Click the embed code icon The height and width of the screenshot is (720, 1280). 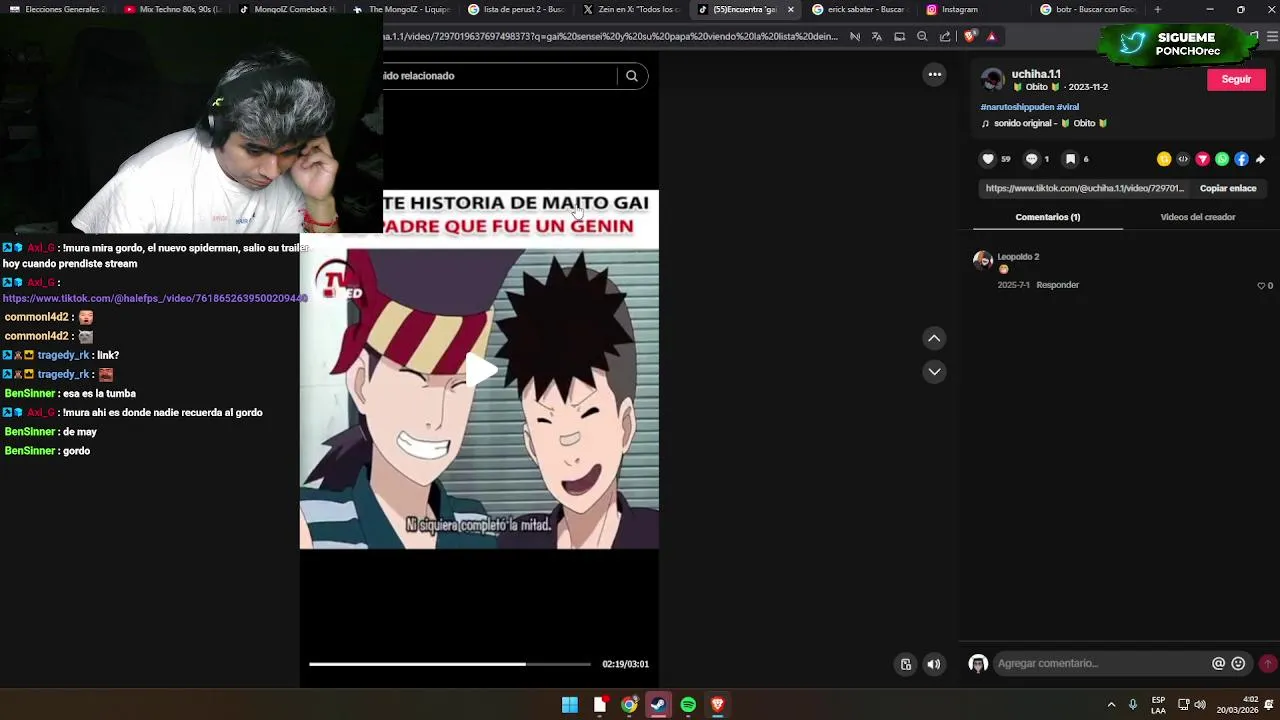[x=1183, y=159]
